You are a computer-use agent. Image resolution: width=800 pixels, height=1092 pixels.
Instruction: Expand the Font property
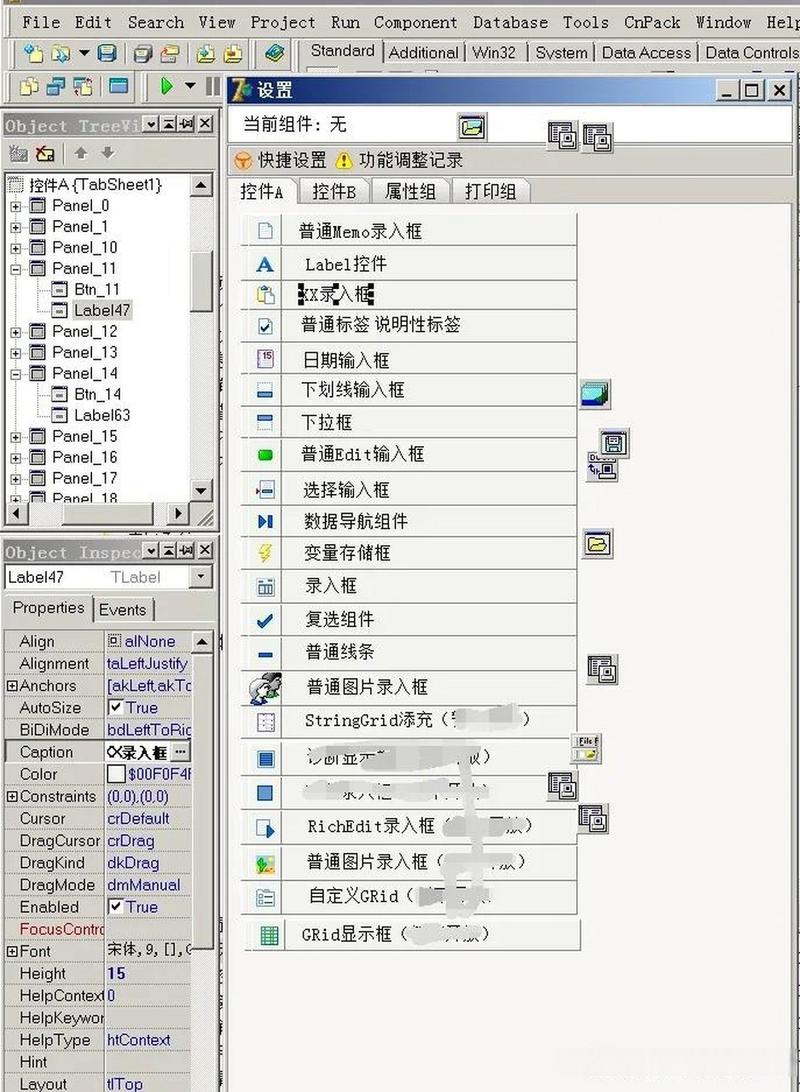(12, 951)
